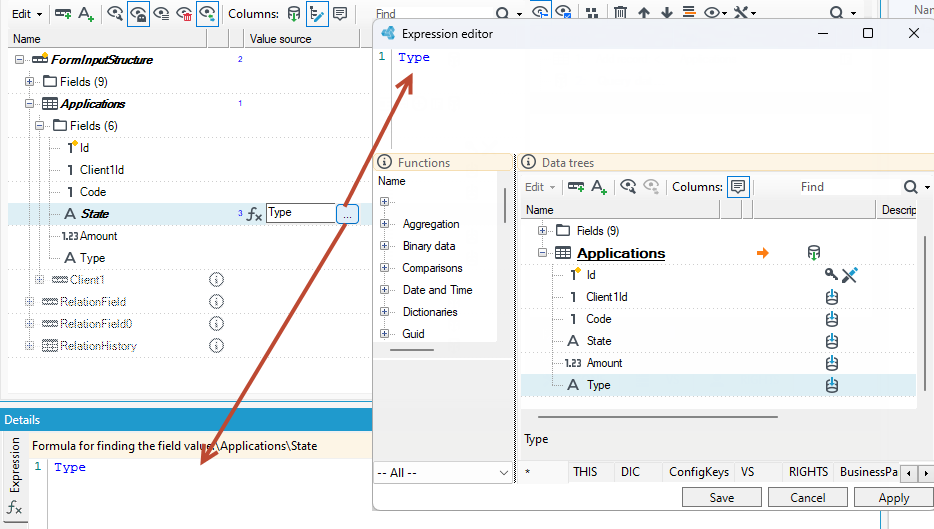
Task: Click the add field (A+) icon in main toolbar
Action: 86,14
